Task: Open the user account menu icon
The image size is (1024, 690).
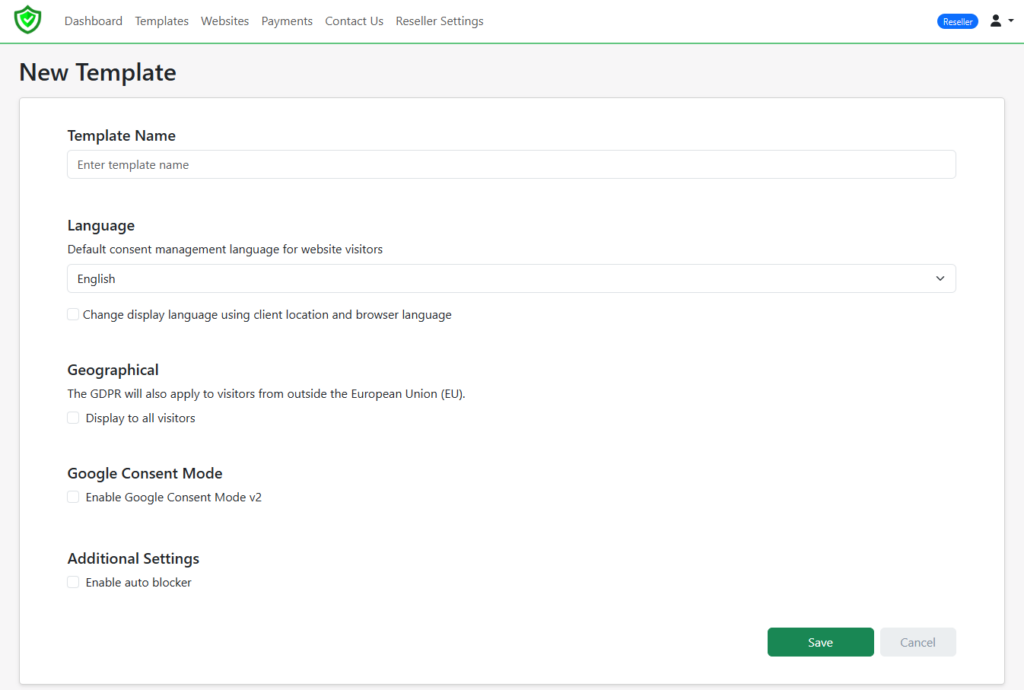Action: click(1001, 21)
